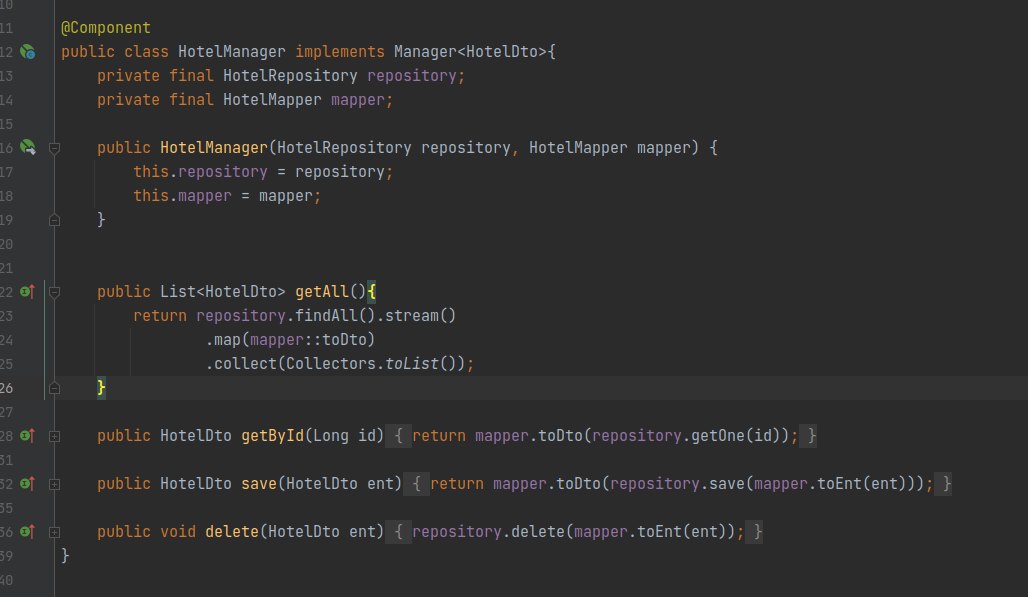Screen dimensions: 1028x597
Task: Click stream() call in the getAll body
Action: click(420, 315)
